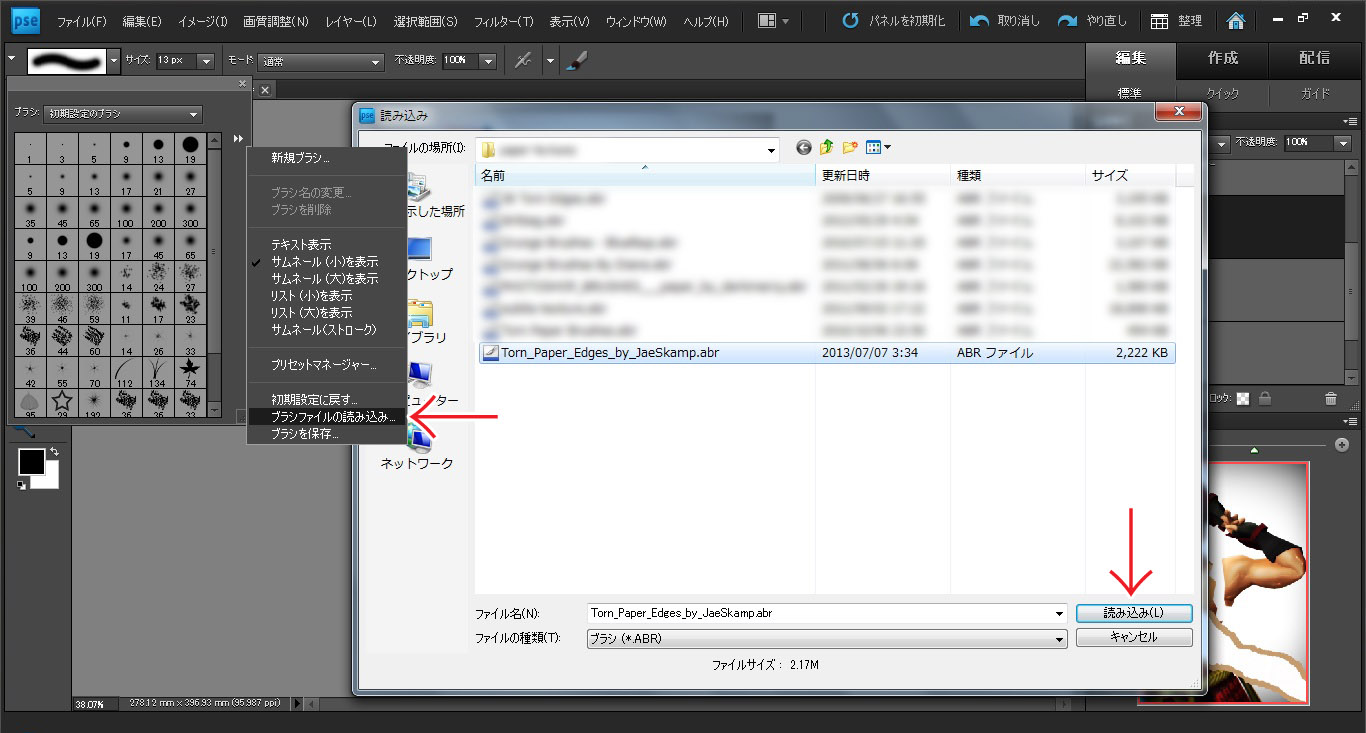This screenshot has width=1366, height=733.
Task: Open the options bar 不透明度 opacity dropdown
Action: [488, 61]
